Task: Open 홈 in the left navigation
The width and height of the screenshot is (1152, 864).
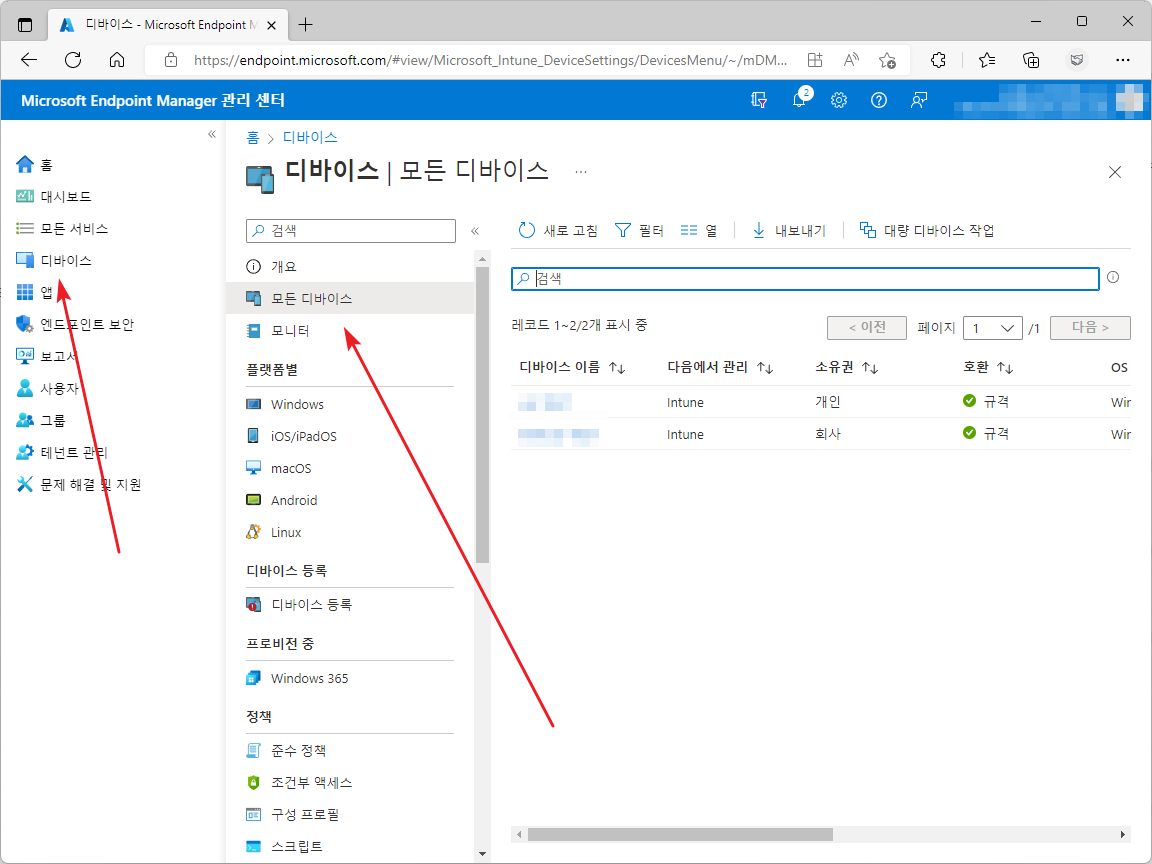Action: coord(35,165)
